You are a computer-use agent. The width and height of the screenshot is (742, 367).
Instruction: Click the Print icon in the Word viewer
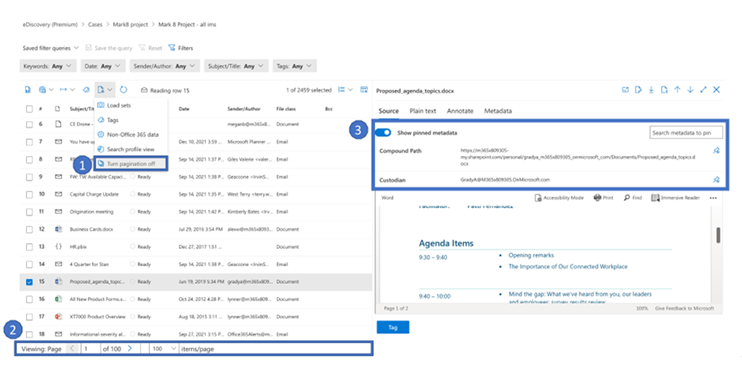603,198
